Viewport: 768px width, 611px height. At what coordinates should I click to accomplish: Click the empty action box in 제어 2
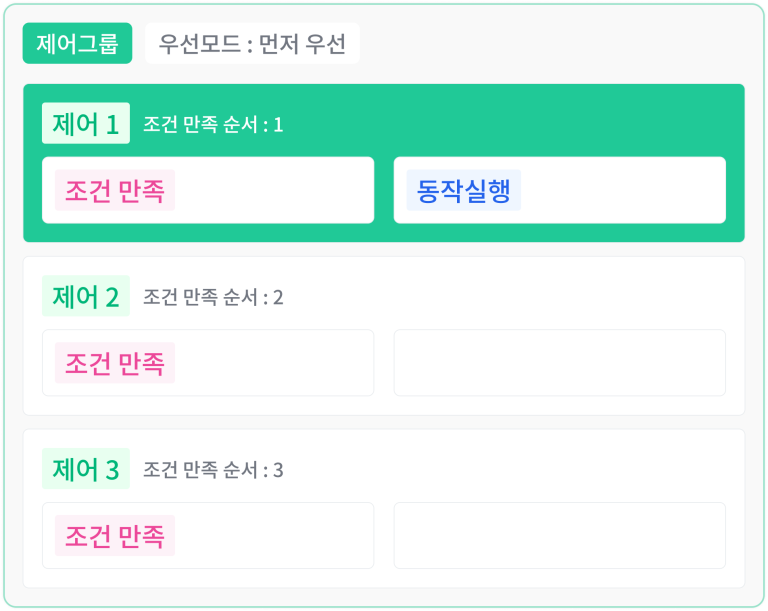(x=560, y=363)
